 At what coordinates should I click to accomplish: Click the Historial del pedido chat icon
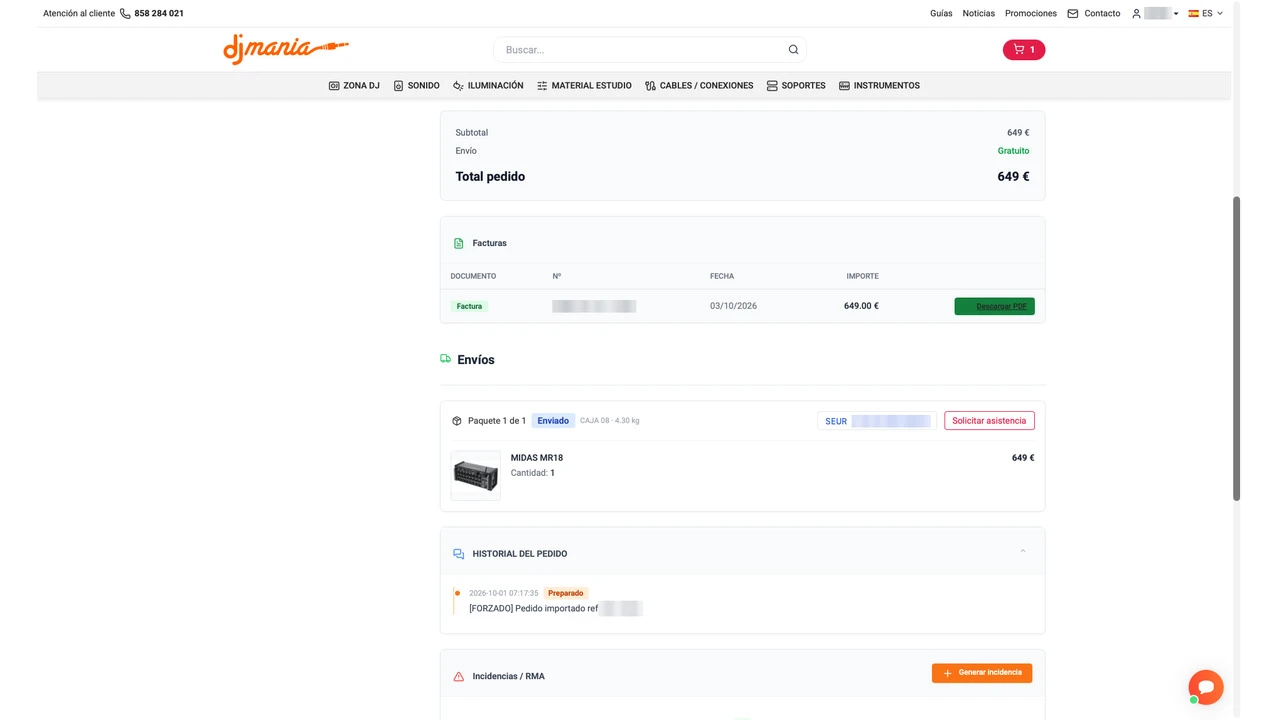coord(459,554)
